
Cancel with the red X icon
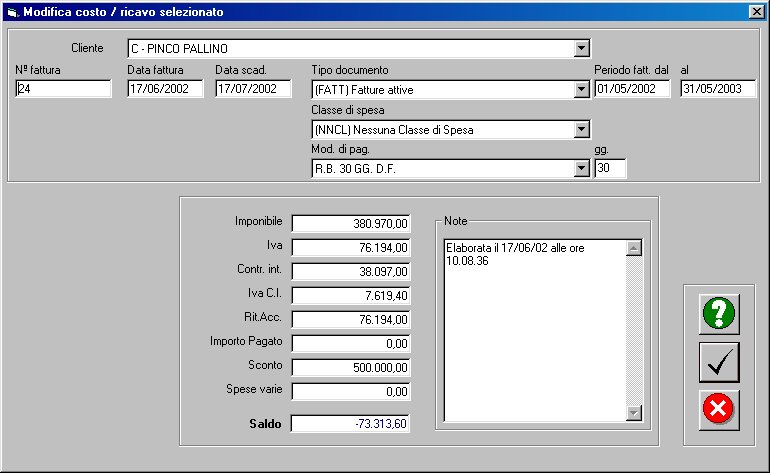point(719,410)
